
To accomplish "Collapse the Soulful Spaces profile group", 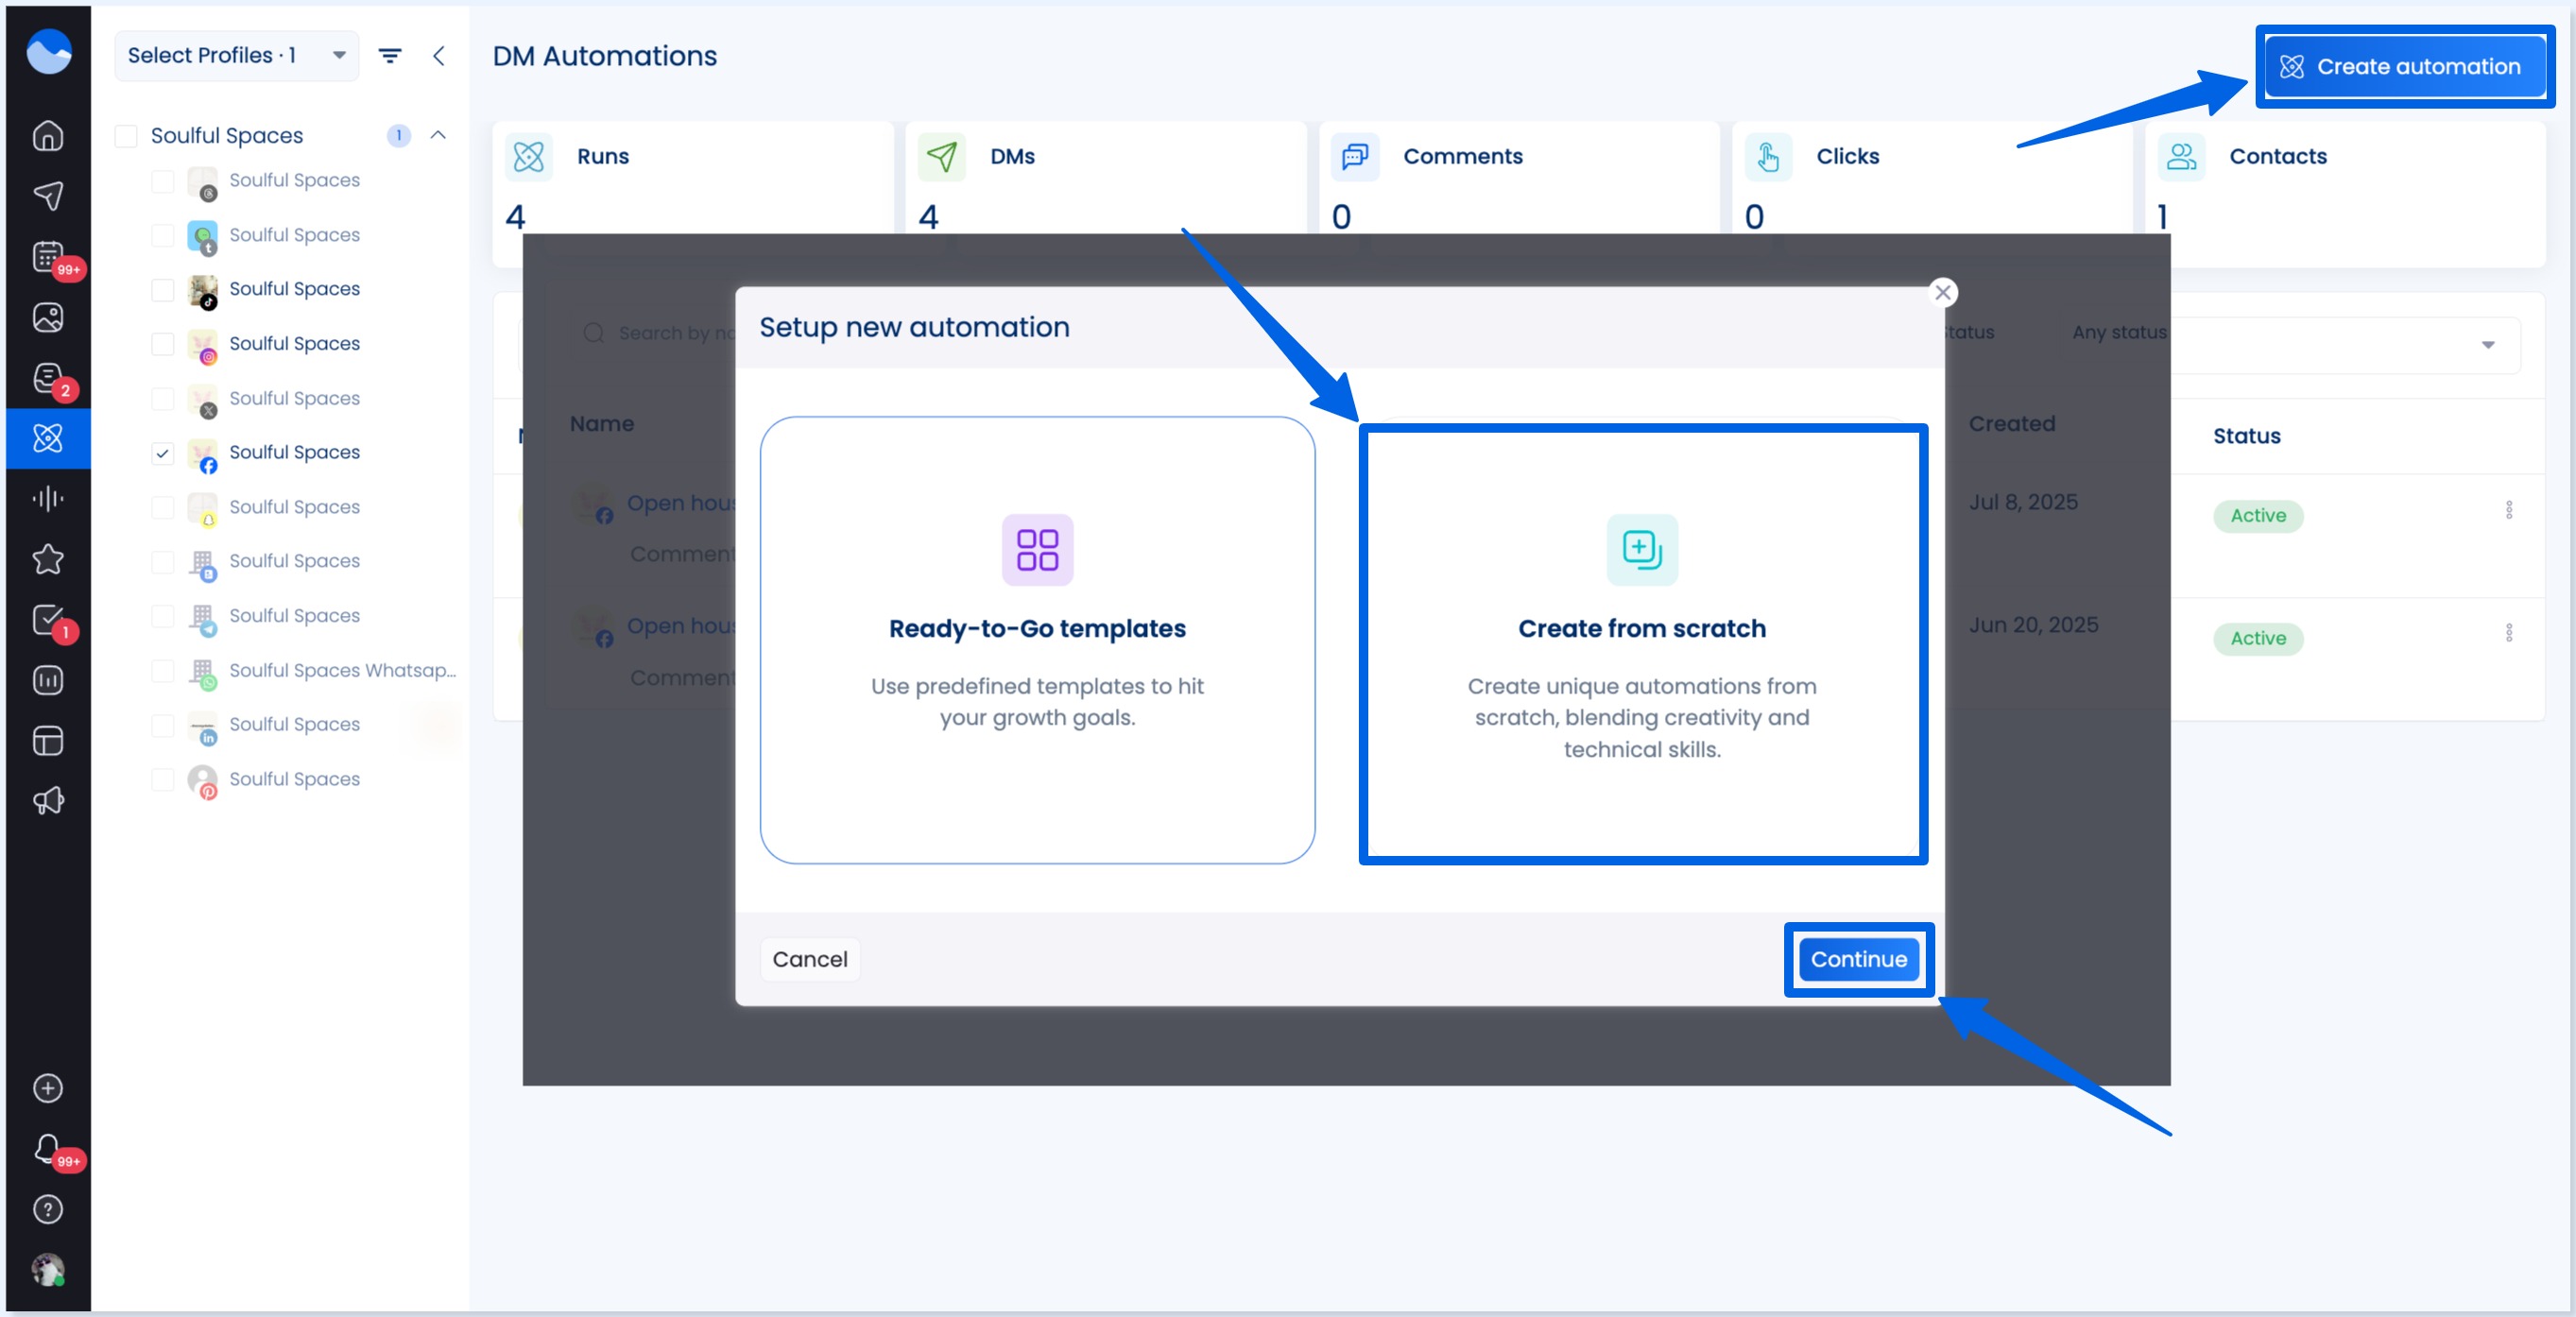I will coord(438,135).
